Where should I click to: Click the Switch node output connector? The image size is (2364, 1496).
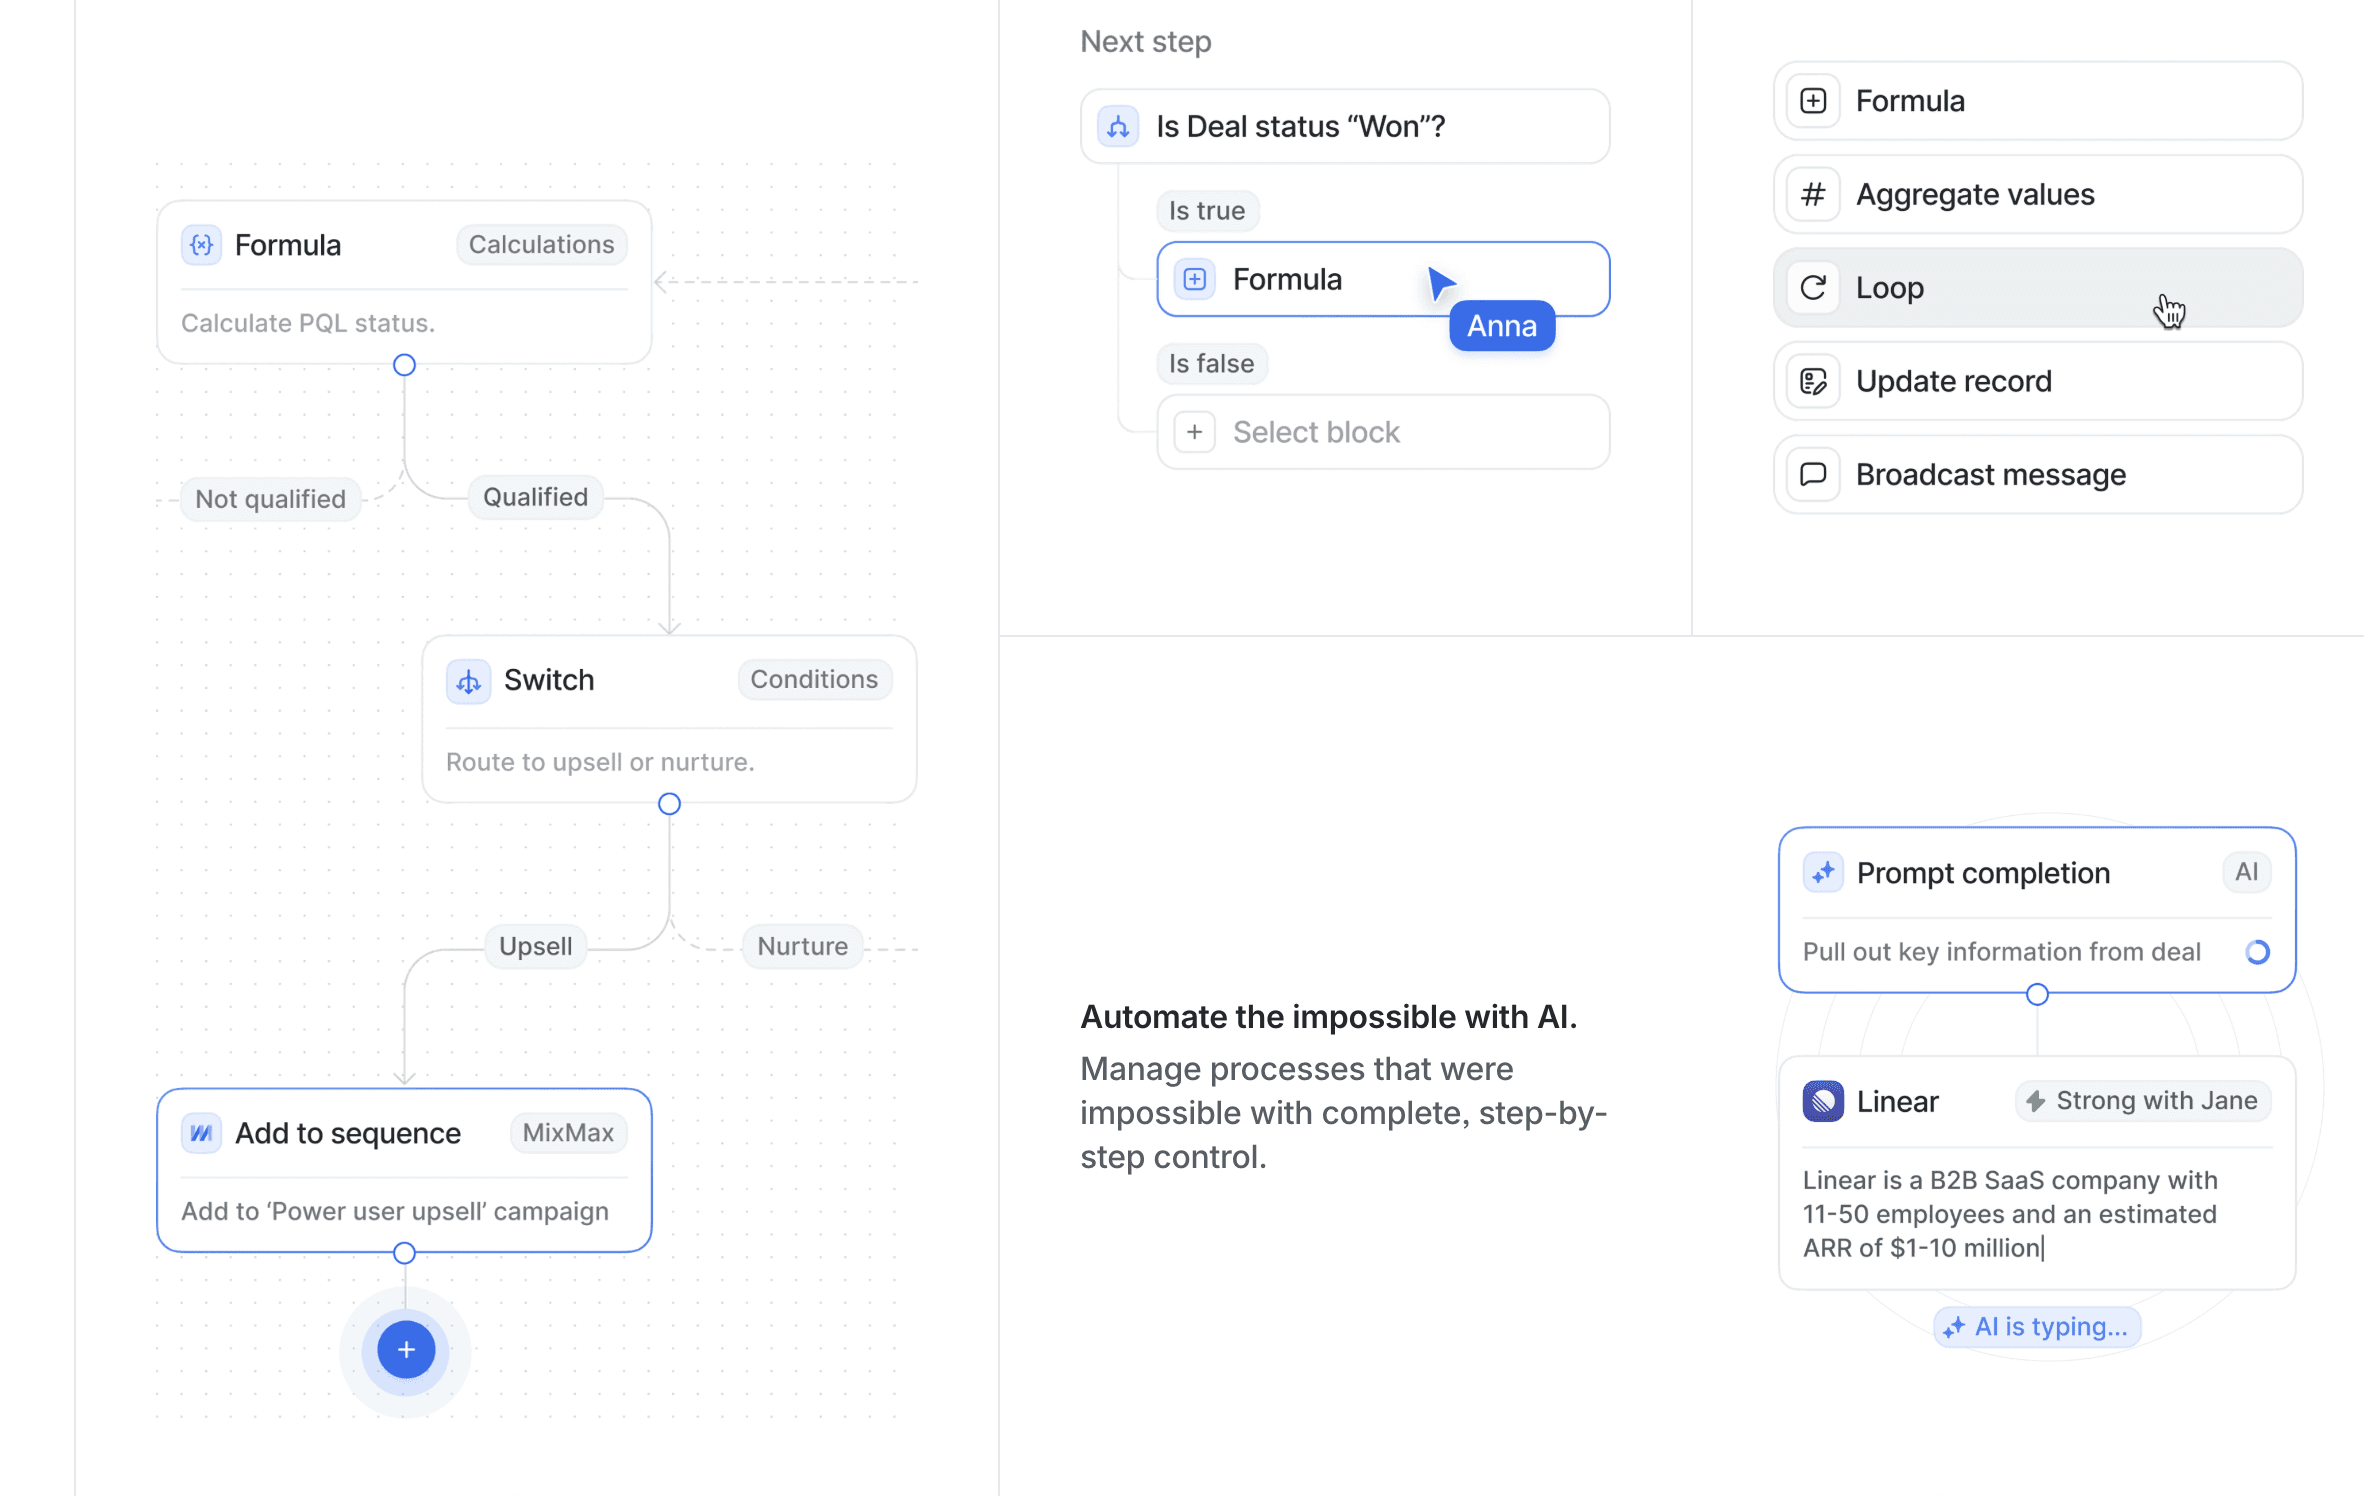669,804
